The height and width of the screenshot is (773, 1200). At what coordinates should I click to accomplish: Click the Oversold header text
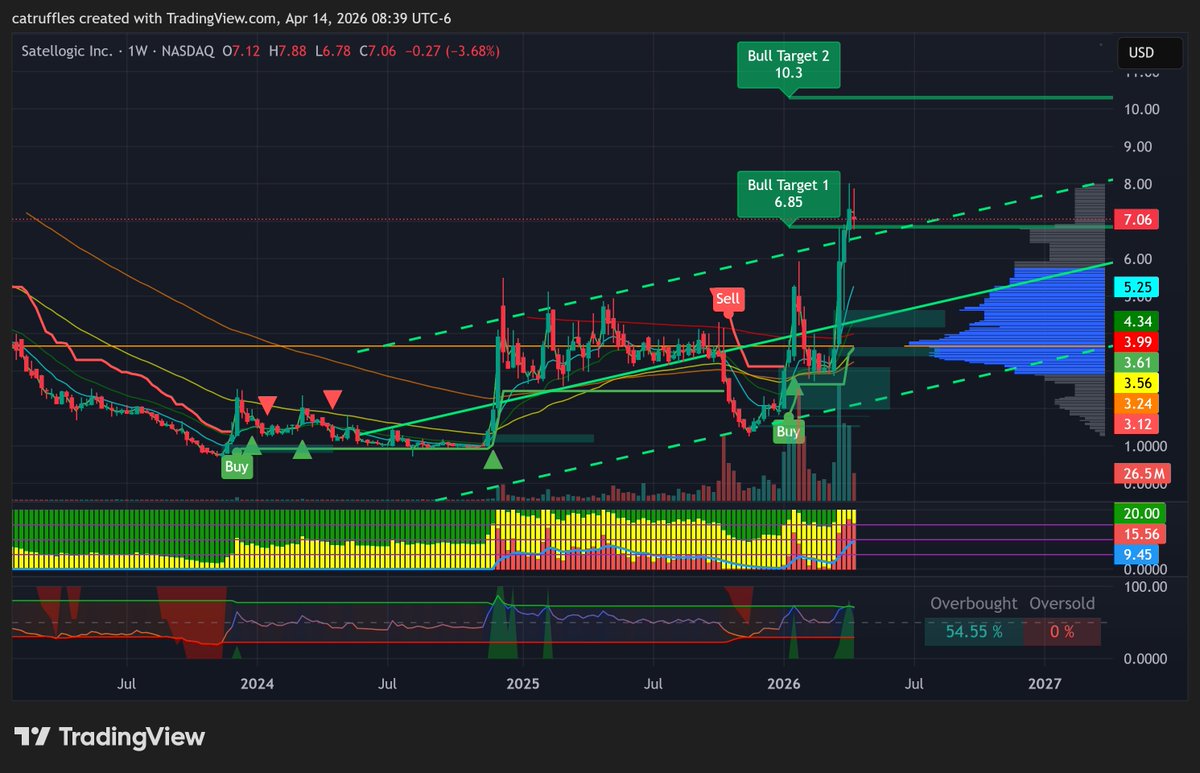1062,604
